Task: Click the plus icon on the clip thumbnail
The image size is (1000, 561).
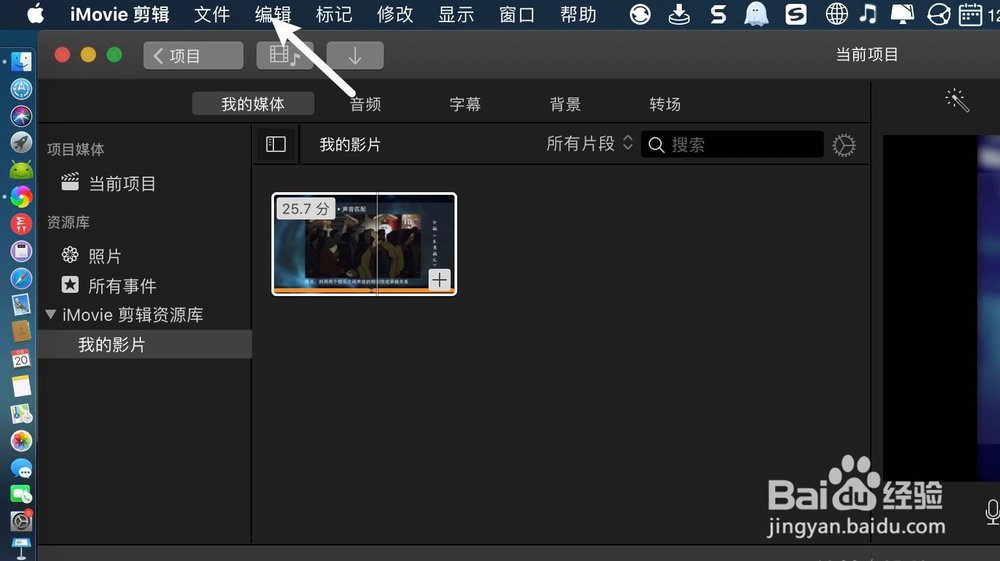Action: [439, 279]
